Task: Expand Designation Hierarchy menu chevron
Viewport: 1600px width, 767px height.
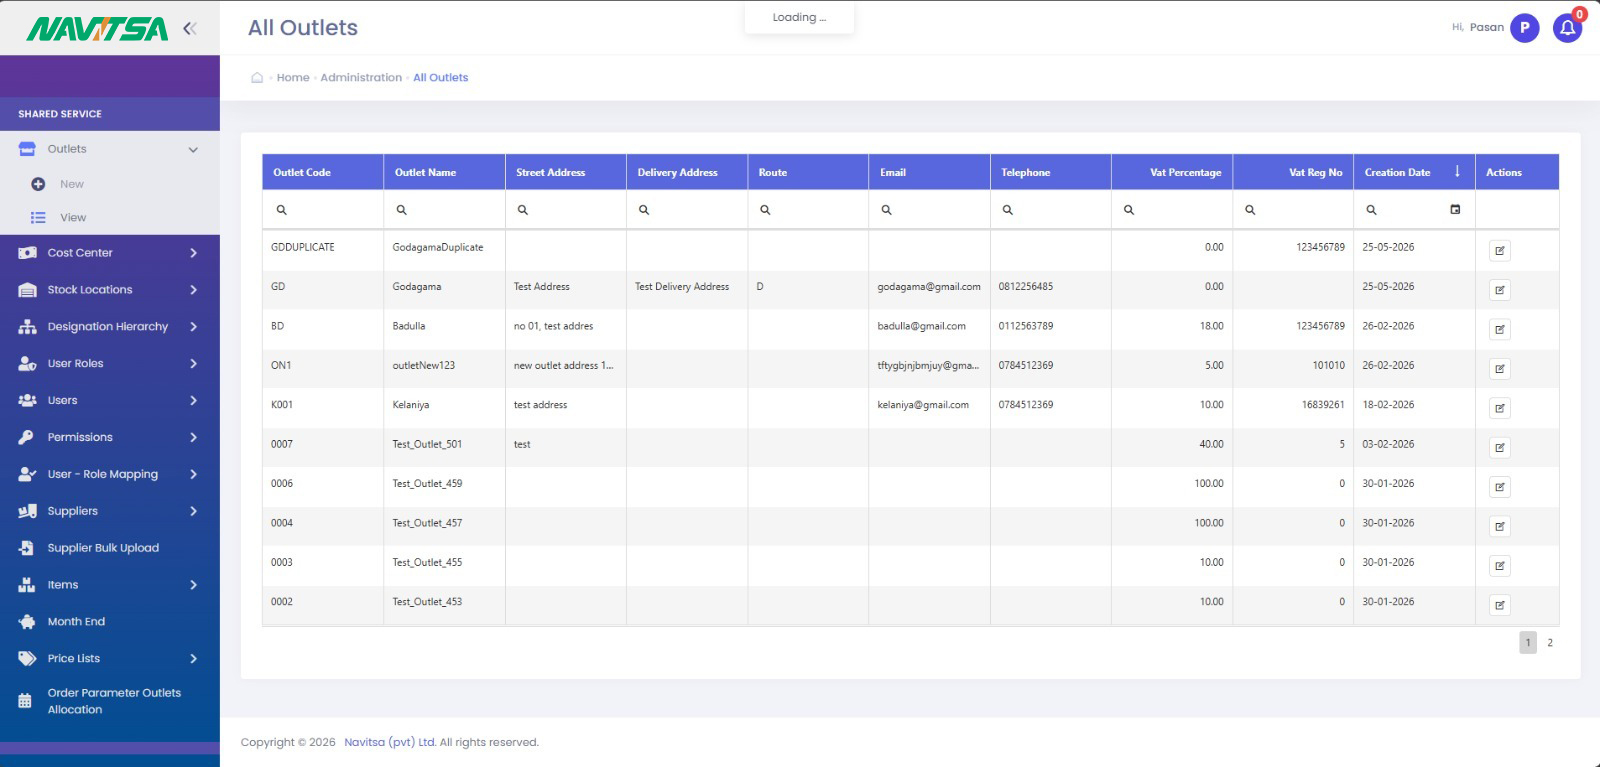Action: 193,327
